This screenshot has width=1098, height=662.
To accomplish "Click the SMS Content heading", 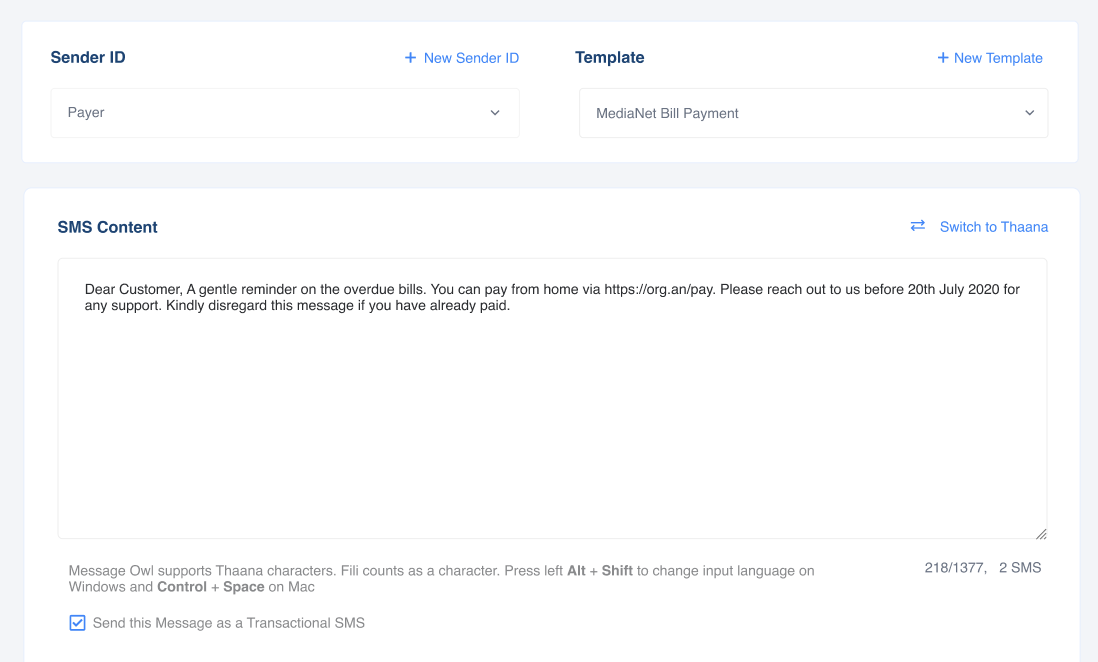I will point(108,227).
